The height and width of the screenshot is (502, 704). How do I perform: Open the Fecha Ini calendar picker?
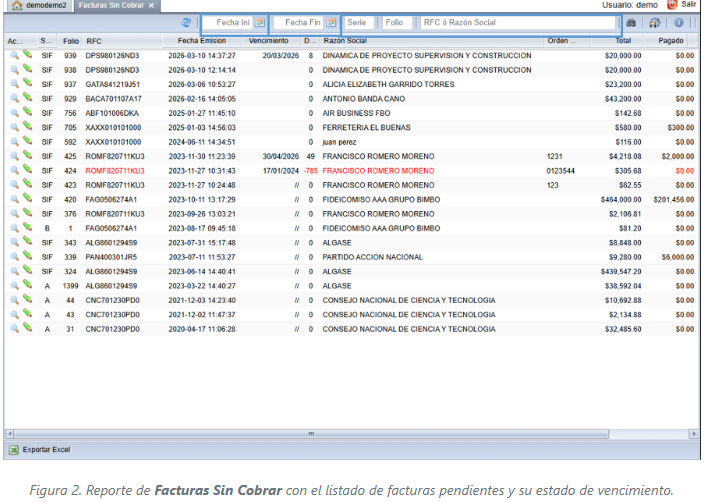tap(259, 22)
